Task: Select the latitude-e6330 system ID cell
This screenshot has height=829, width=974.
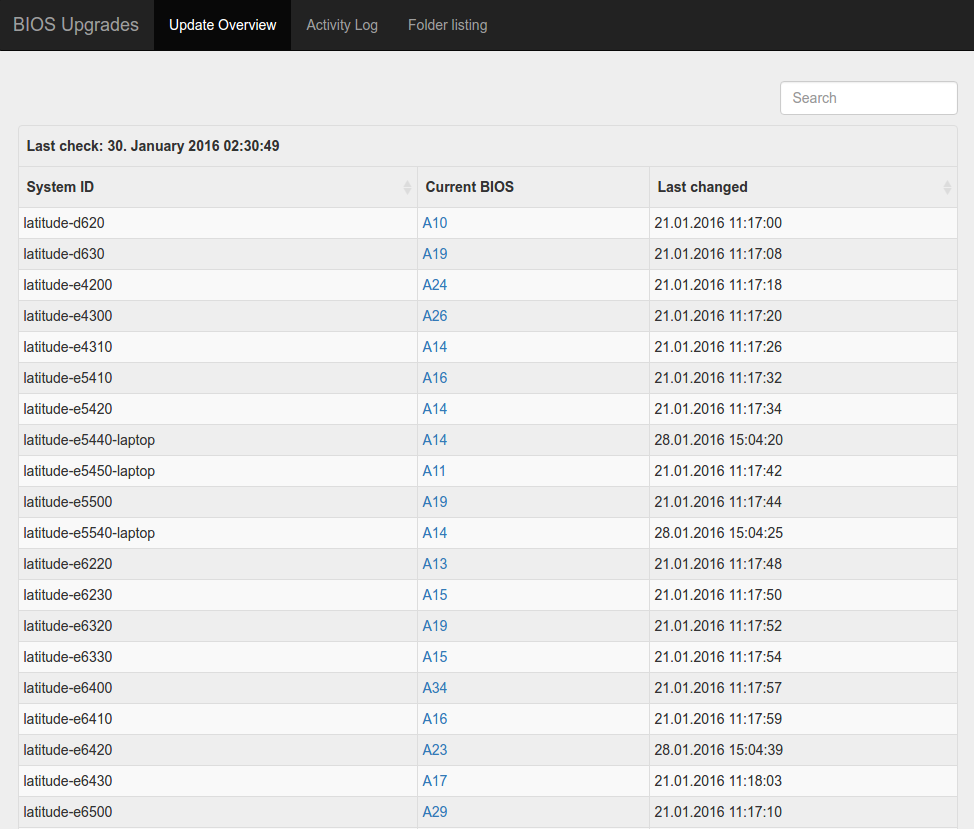Action: point(218,657)
